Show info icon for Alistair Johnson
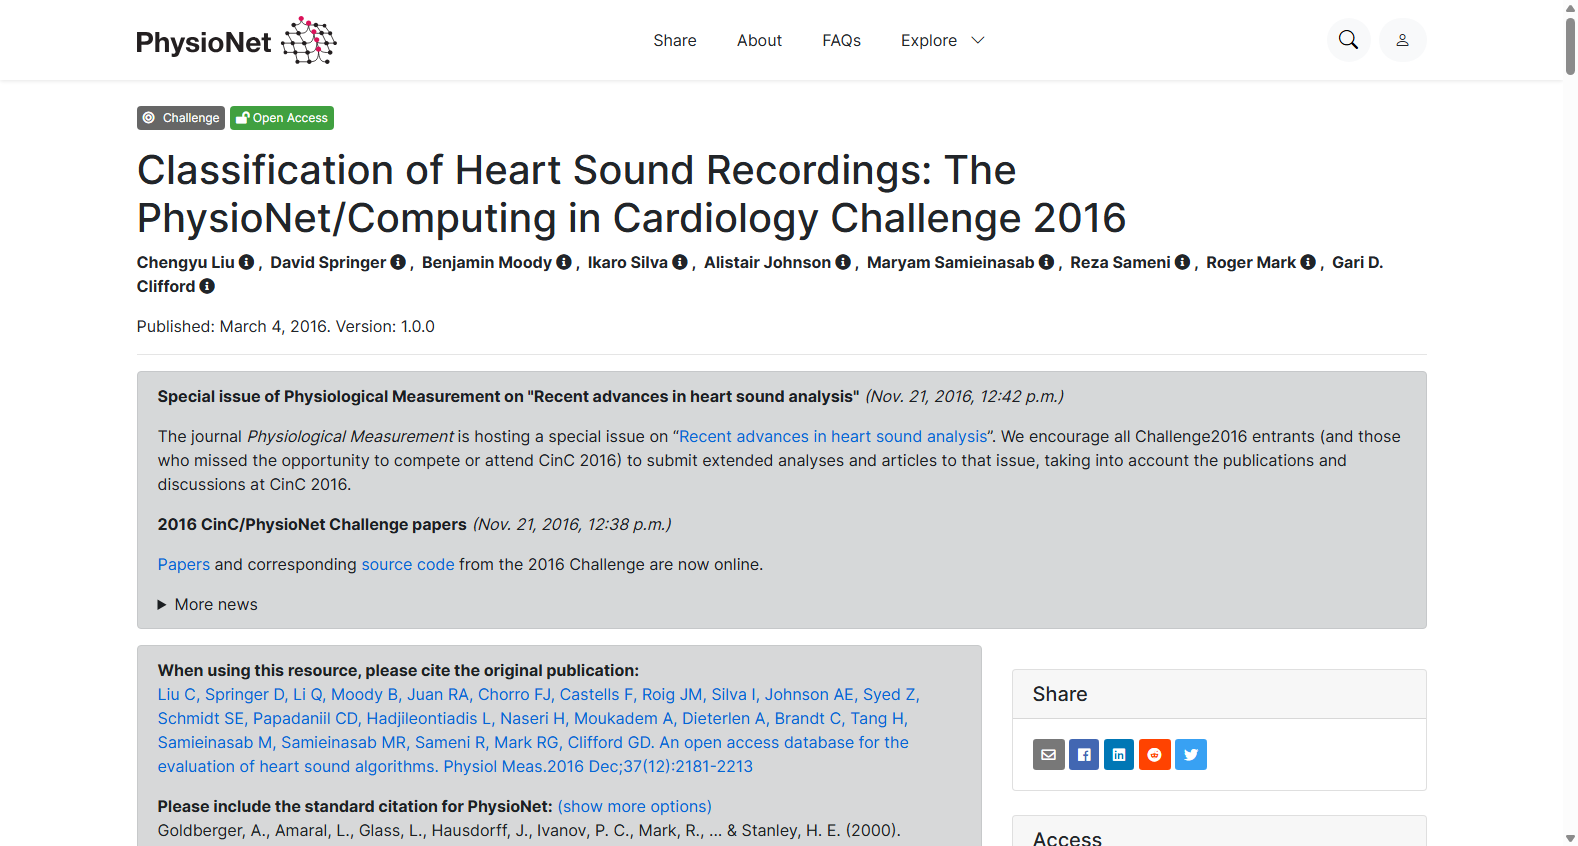This screenshot has width=1578, height=846. pyautogui.click(x=843, y=262)
